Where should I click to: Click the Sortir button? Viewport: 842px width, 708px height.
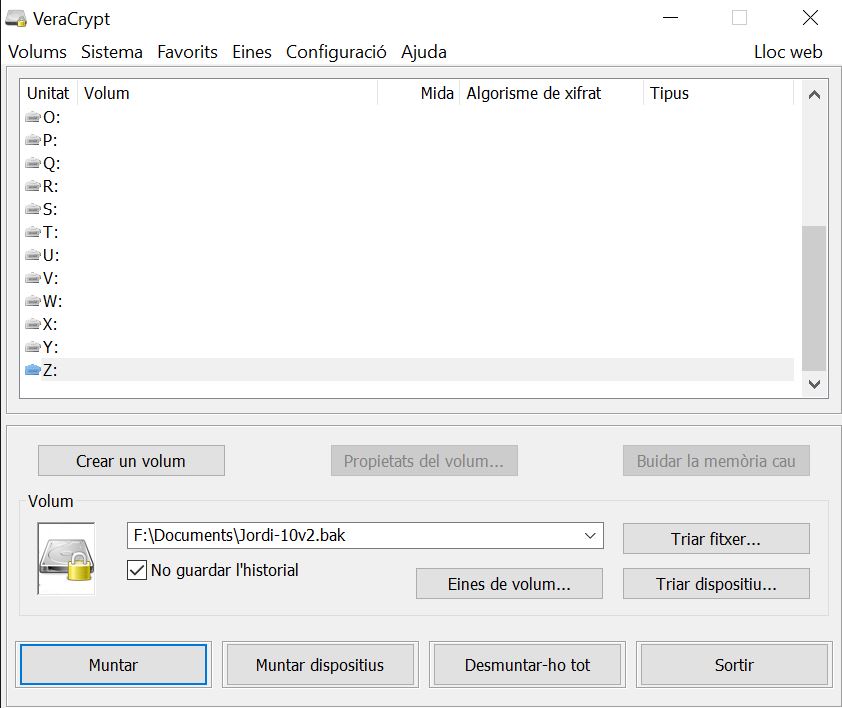coord(734,664)
